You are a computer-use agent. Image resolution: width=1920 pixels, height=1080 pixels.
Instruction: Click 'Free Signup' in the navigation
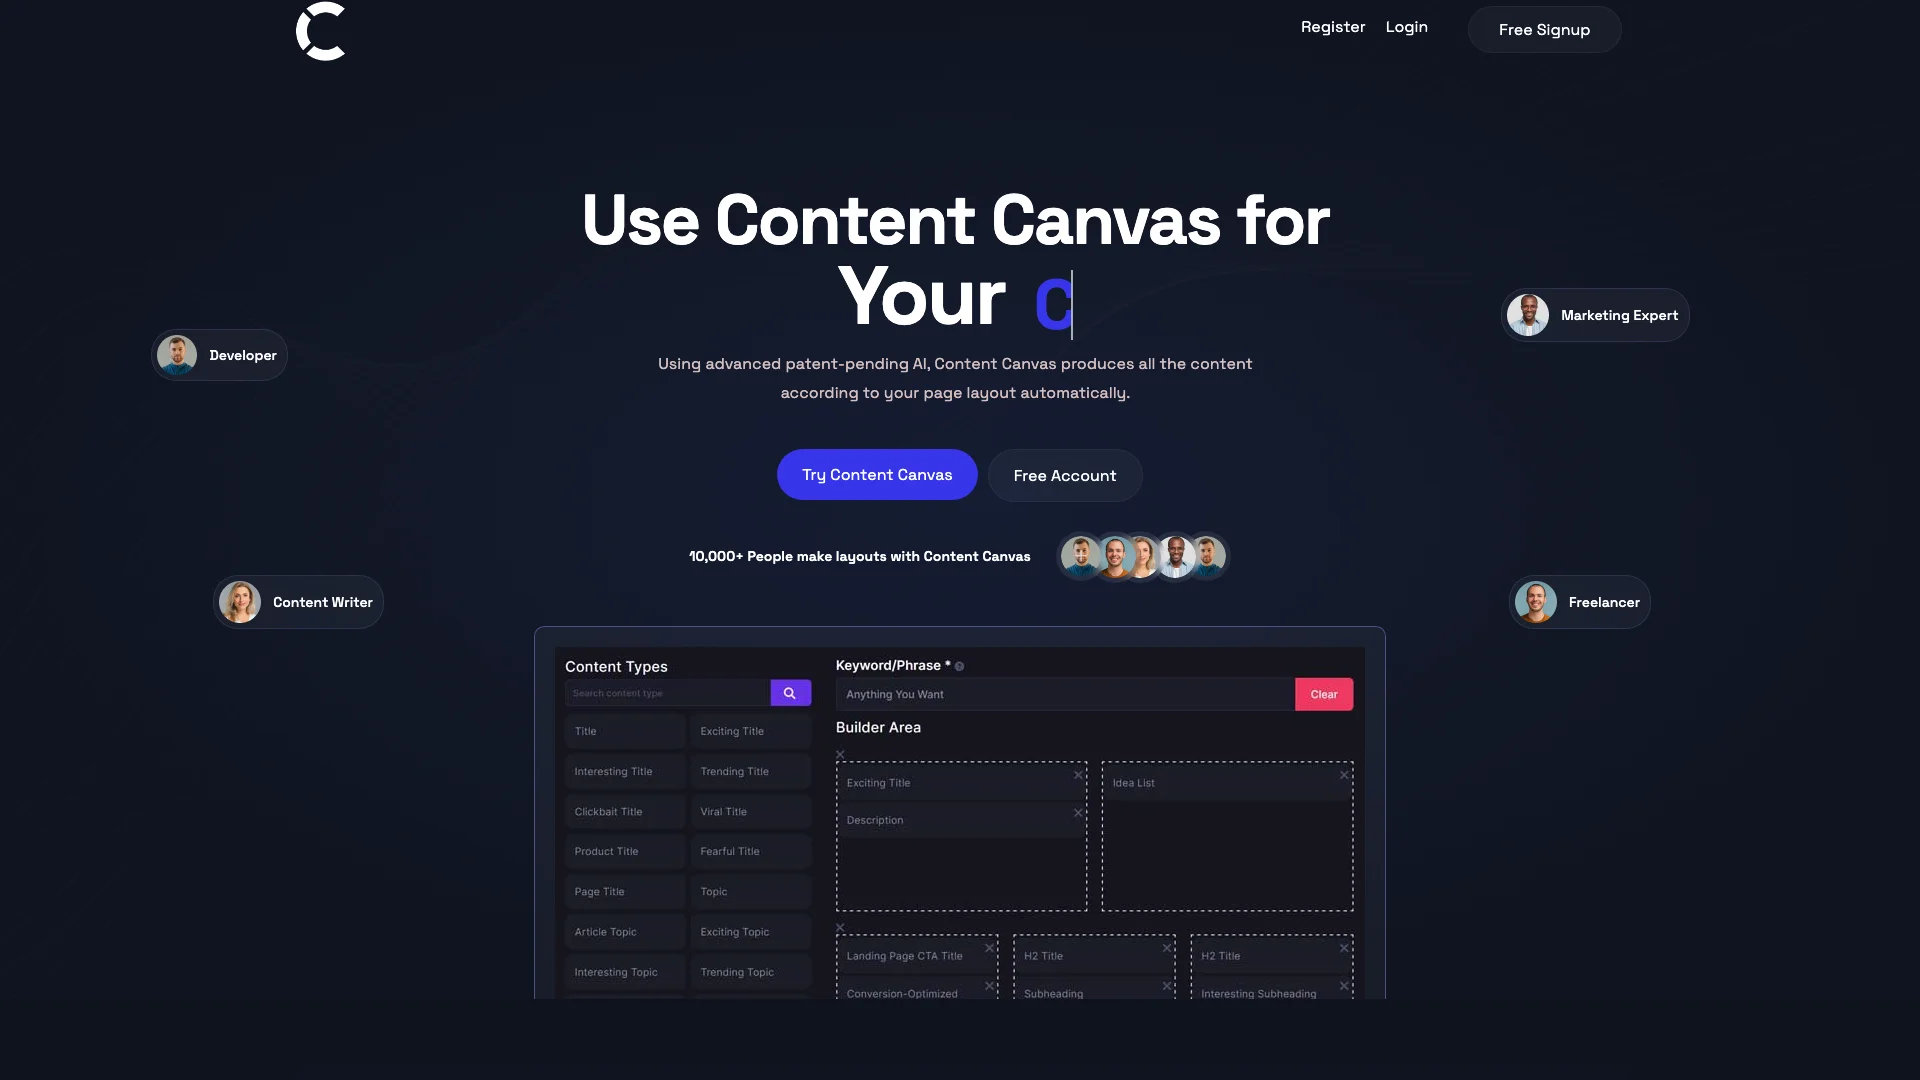[1544, 28]
